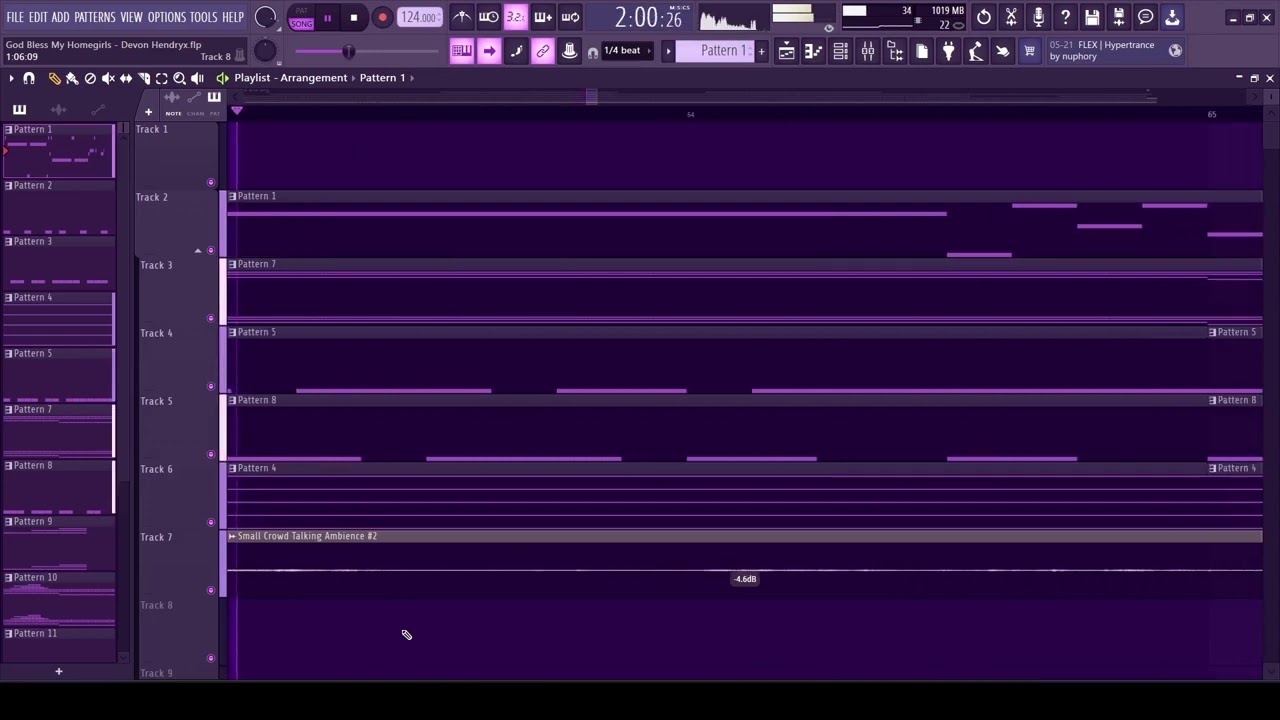Open the 1/4 beat snap dropdown
Screen dimensions: 1280x720
coord(627,51)
